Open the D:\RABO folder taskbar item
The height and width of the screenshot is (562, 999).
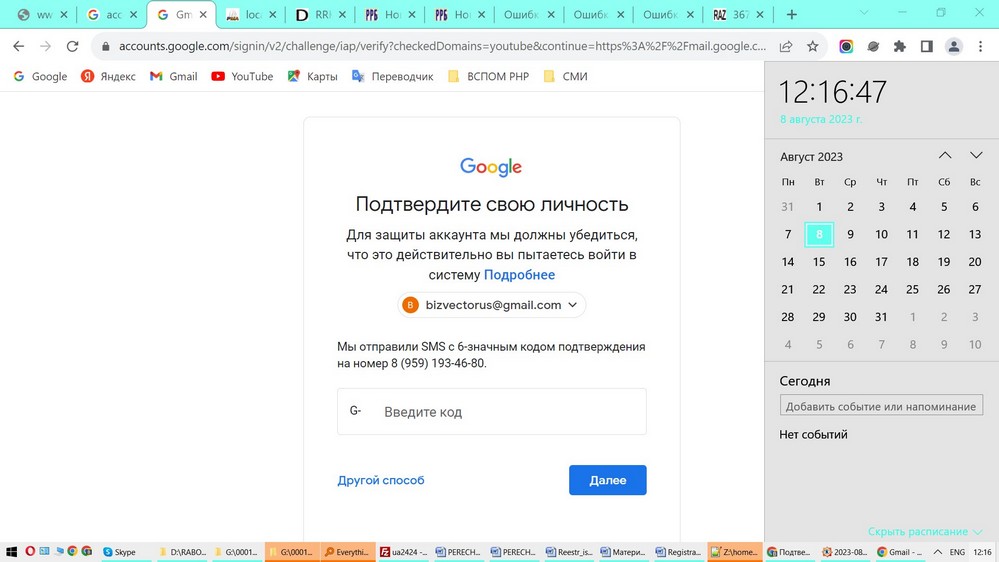point(181,552)
